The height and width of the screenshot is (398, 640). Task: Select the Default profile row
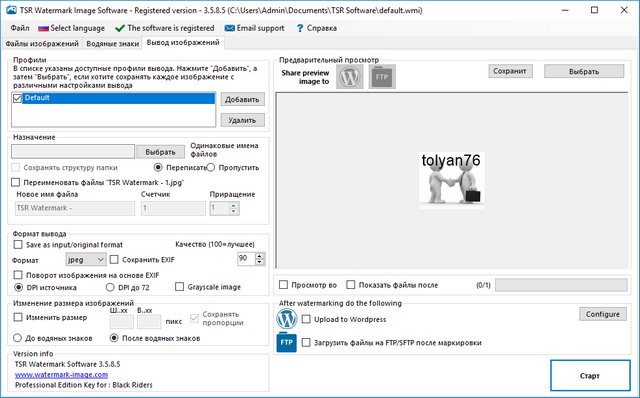click(x=118, y=98)
